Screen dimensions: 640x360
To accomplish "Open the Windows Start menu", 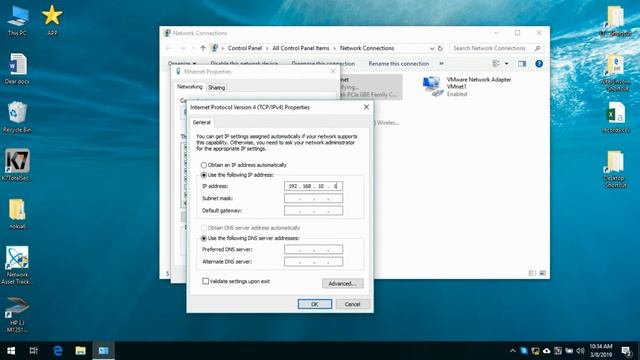I will click(11, 351).
